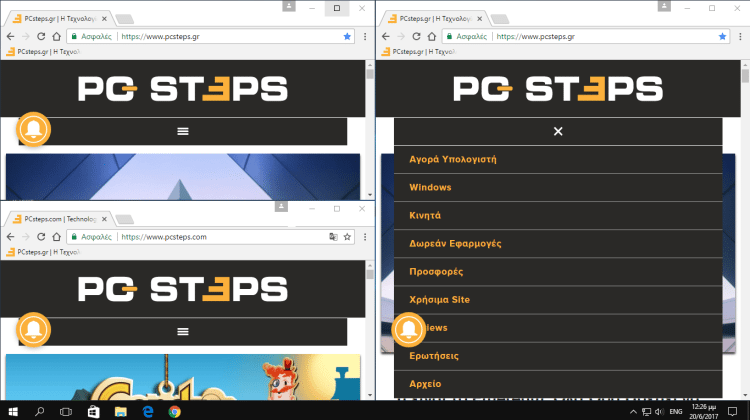Toggle the volume icon in system tray

659,411
